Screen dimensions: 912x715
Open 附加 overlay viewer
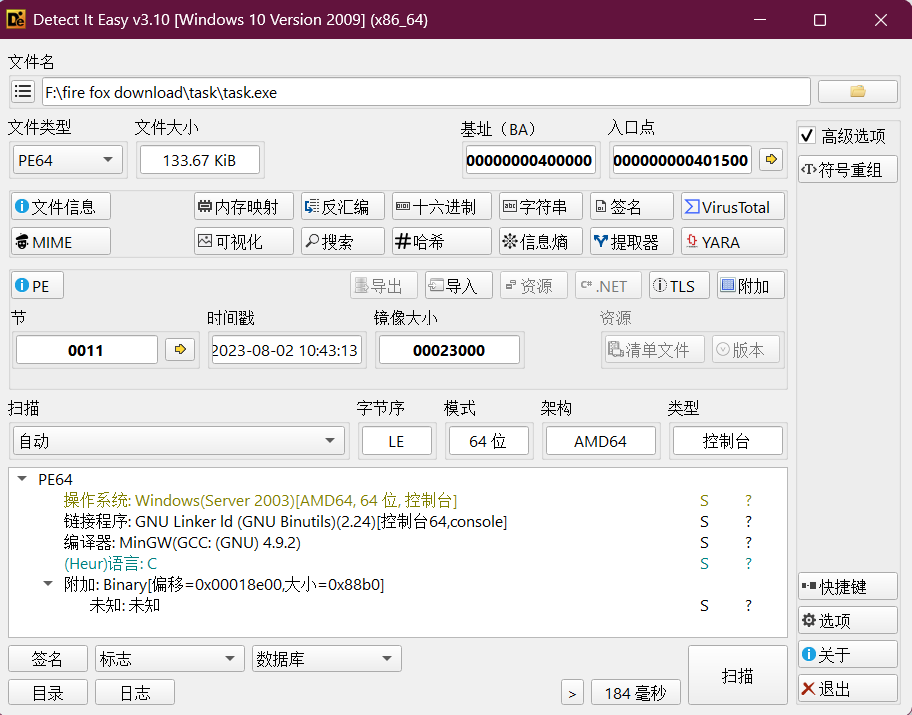pyautogui.click(x=751, y=286)
